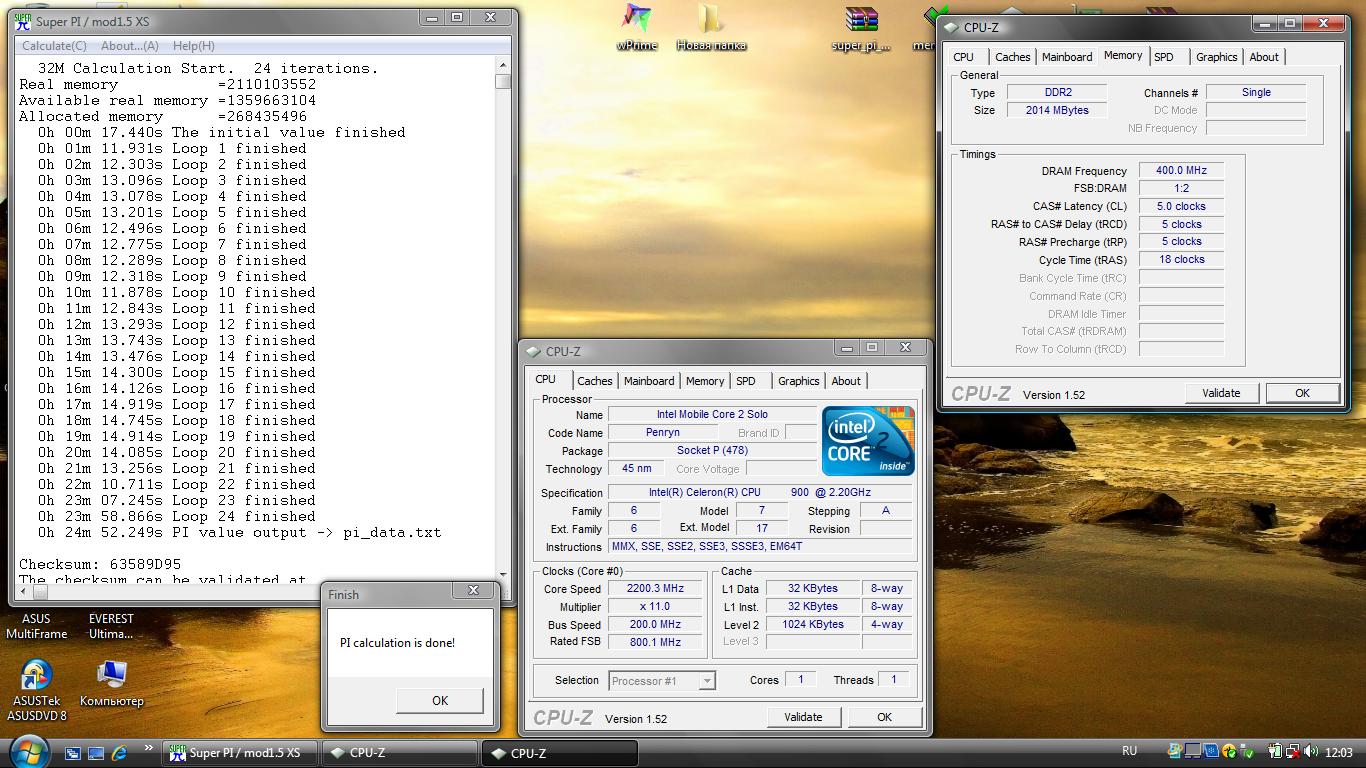Viewport: 1366px width, 768px height.
Task: Click the title bar icon of CPU-Z Memory window
Action: (x=951, y=27)
